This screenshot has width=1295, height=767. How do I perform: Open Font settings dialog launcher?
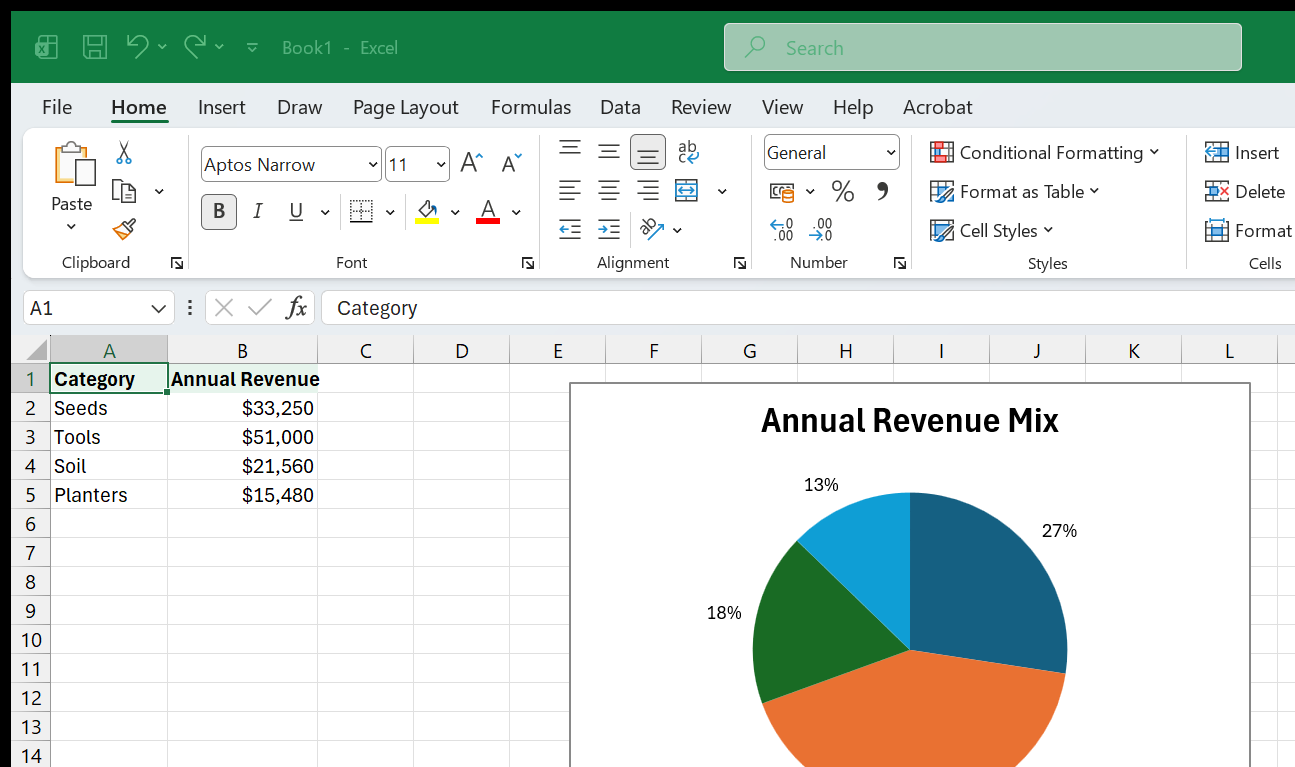click(527, 263)
